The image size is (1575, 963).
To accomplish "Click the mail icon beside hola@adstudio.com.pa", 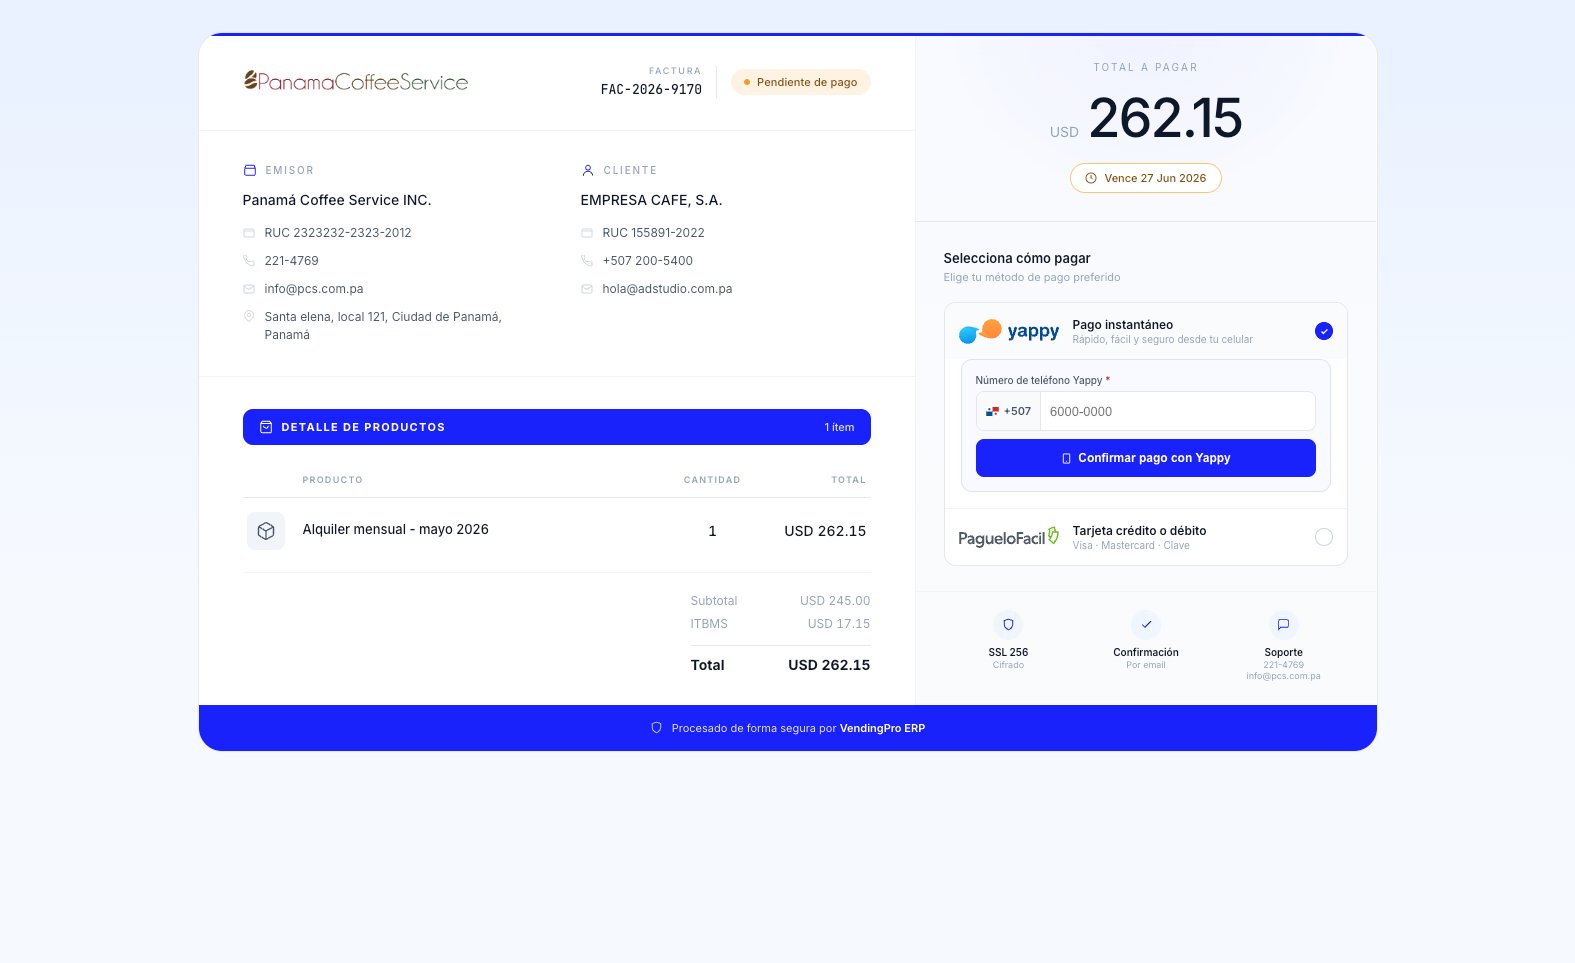I will (x=587, y=289).
